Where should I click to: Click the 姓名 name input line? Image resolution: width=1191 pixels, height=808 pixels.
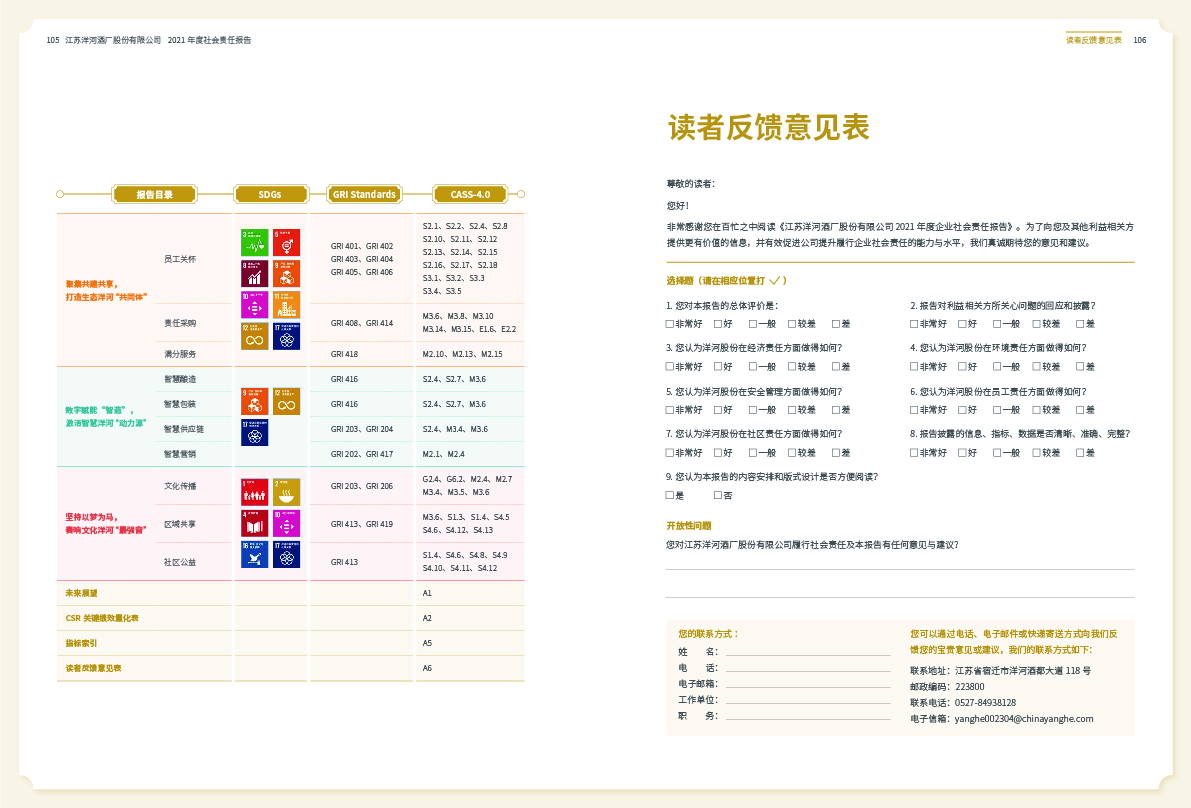(807, 652)
